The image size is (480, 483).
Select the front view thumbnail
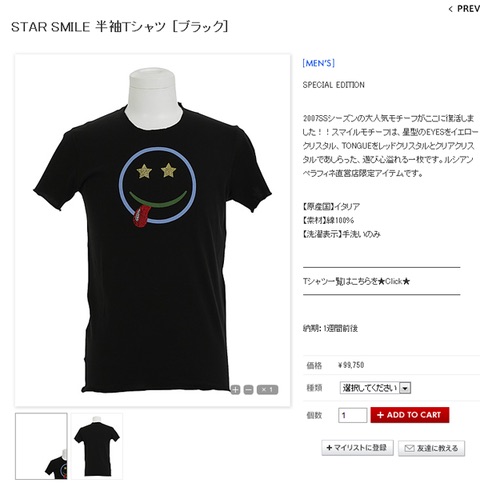click(x=41, y=446)
